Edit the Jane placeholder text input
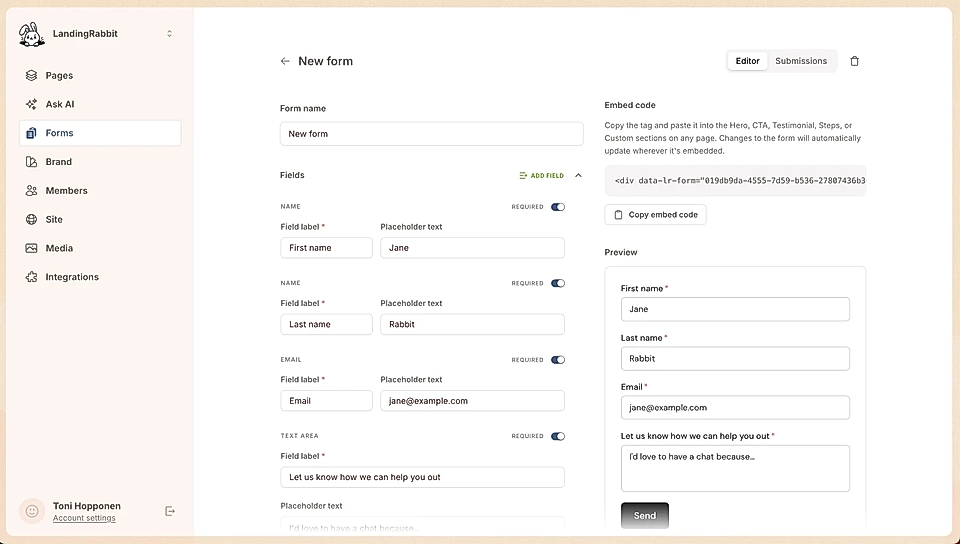Image resolution: width=960 pixels, height=544 pixels. [x=472, y=248]
